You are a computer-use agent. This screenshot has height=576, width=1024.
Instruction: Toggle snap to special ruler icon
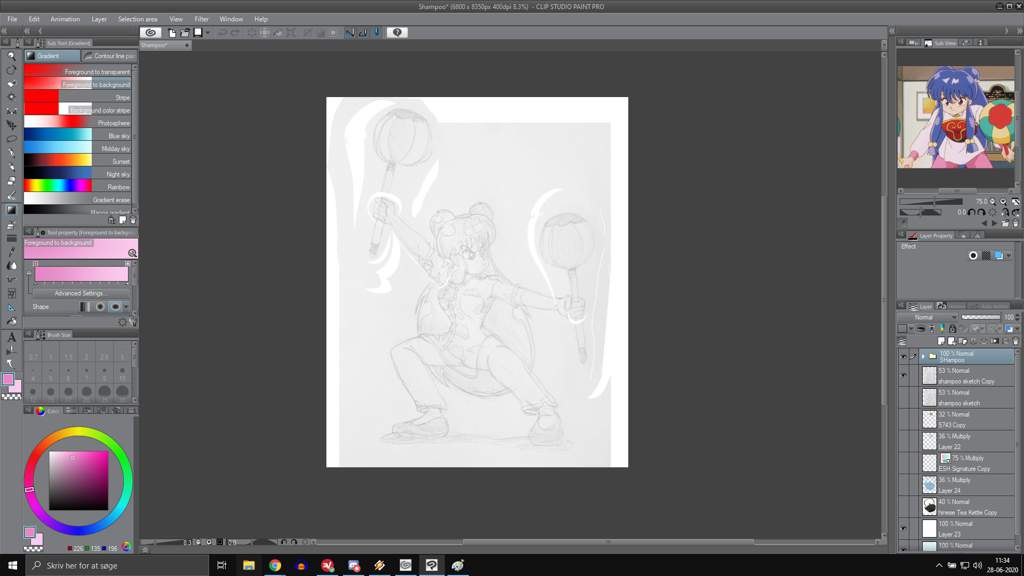362,32
